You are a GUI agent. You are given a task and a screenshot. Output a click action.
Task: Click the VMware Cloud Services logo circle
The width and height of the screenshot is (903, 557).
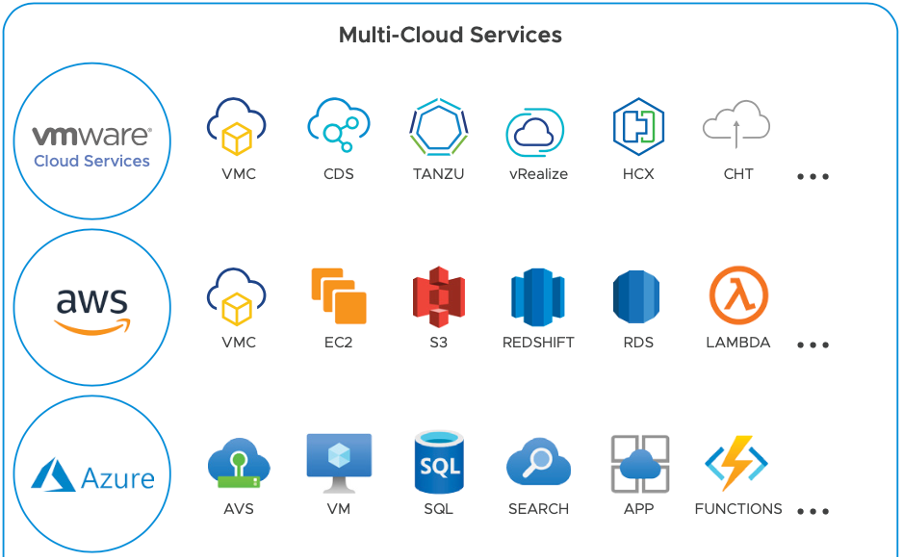pos(92,141)
